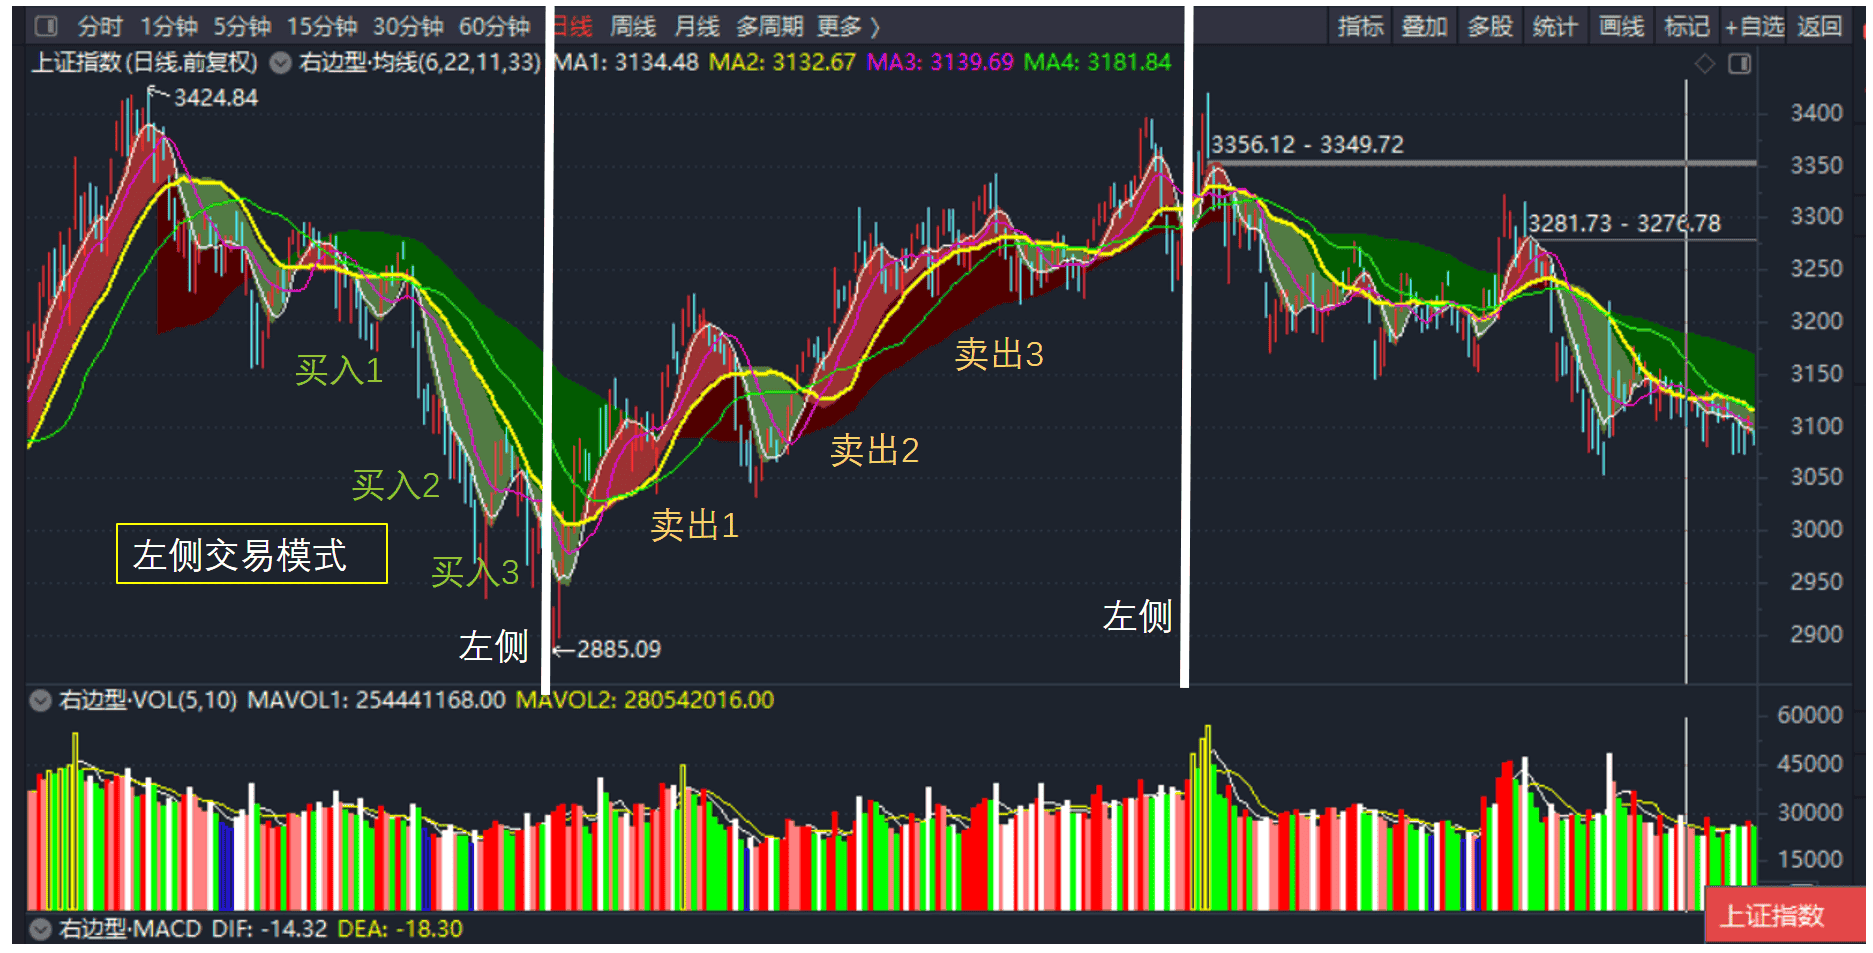The width and height of the screenshot is (1873, 953).
Task: Open the 均线 indicator dropdown circle
Action: point(281,63)
